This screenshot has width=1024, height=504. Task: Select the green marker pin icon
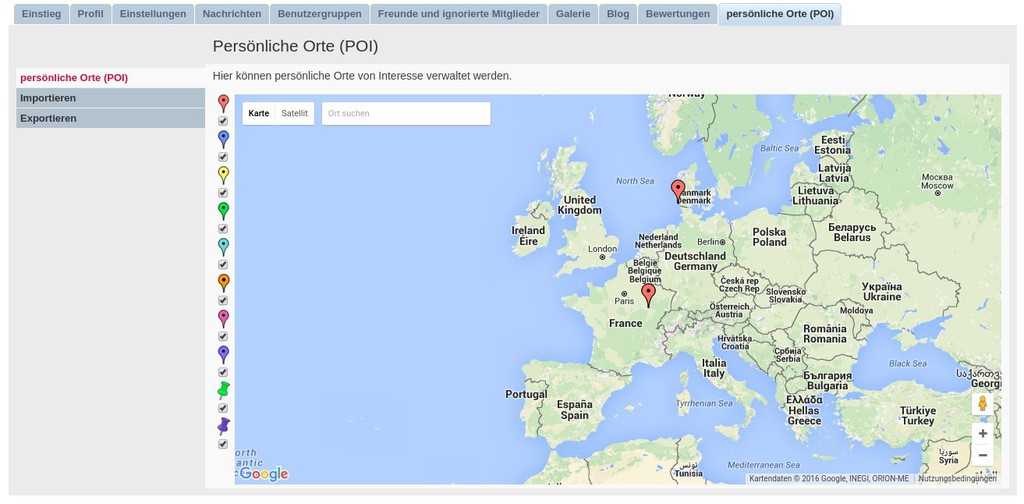pyautogui.click(x=223, y=211)
